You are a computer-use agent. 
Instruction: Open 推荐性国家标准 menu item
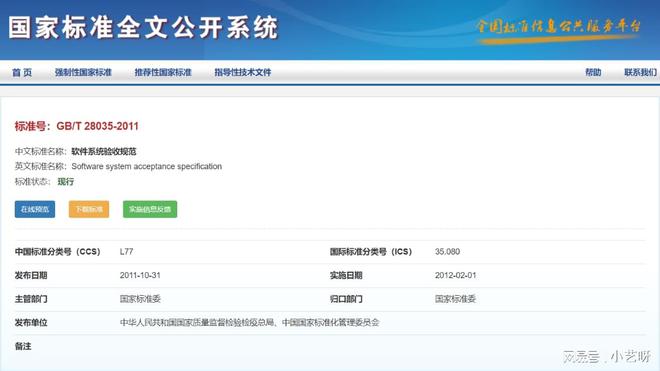[163, 72]
